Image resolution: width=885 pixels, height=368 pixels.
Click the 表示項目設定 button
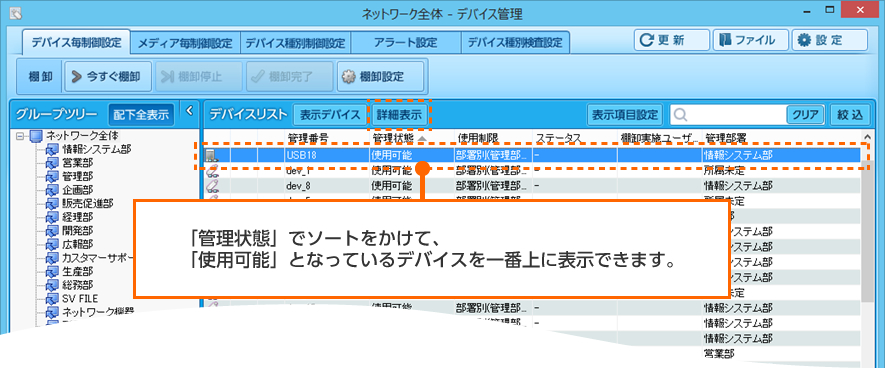(625, 115)
